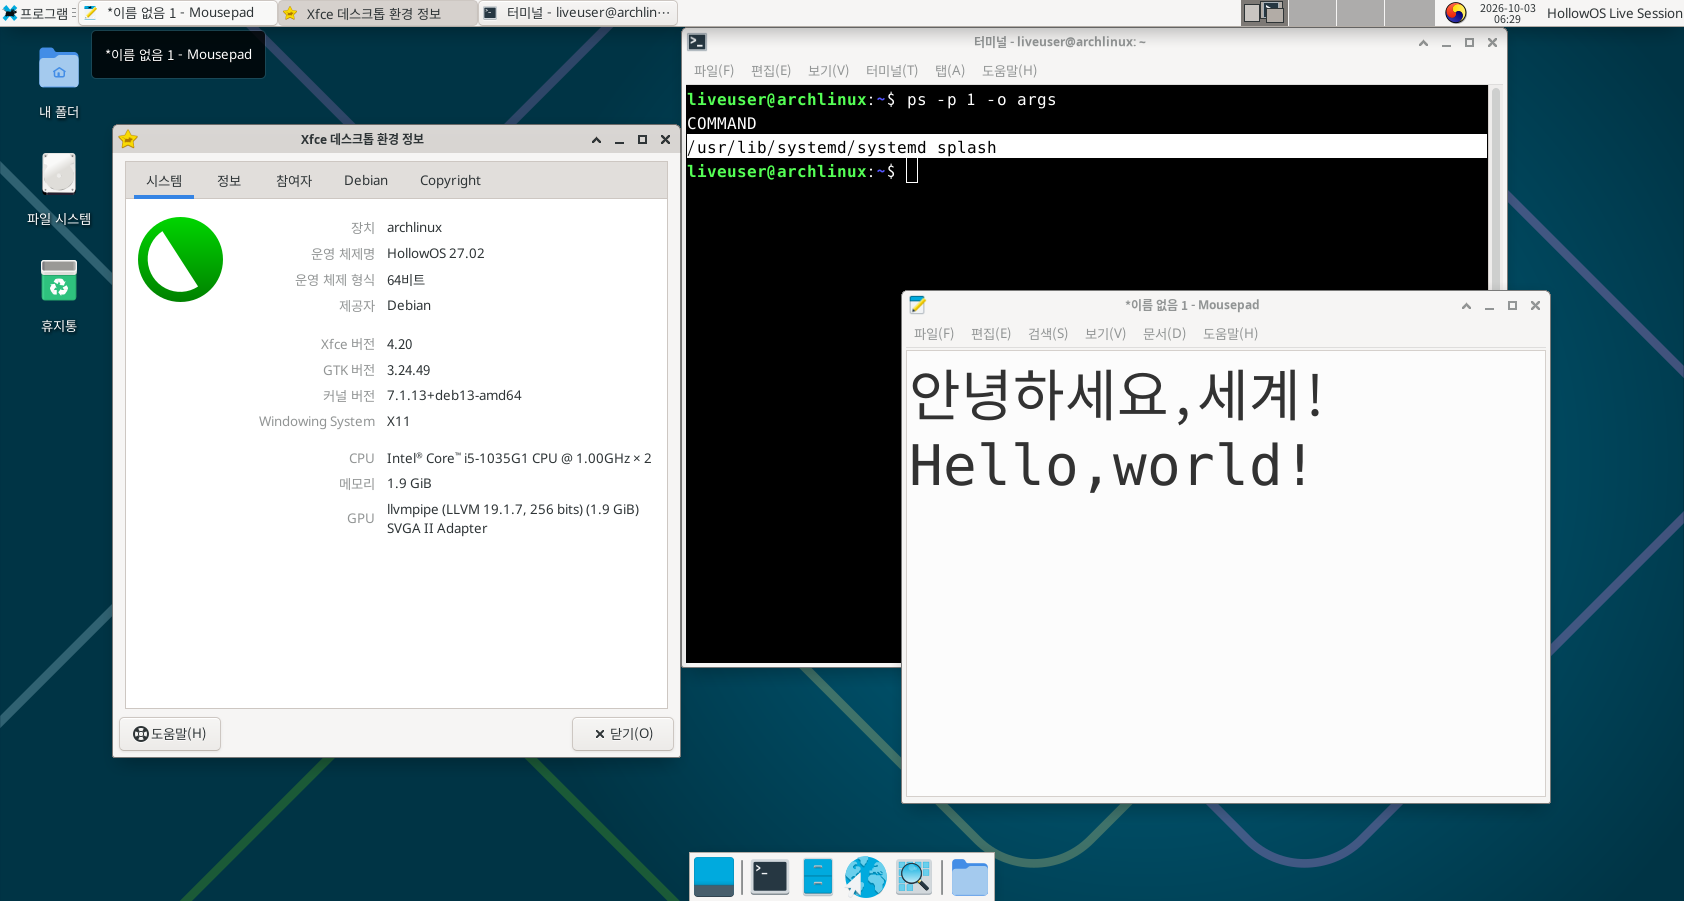Click the HollowOS 27.02 value

435,254
